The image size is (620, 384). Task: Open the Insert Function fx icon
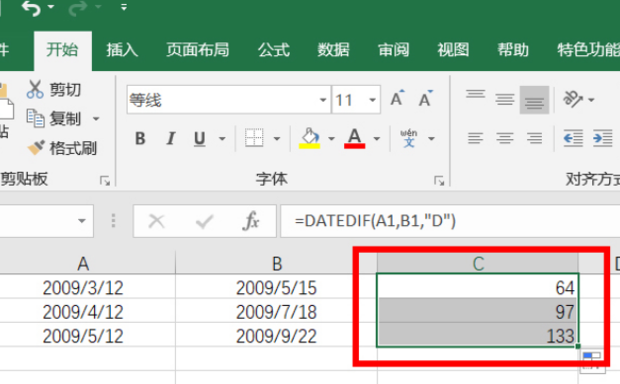[251, 221]
